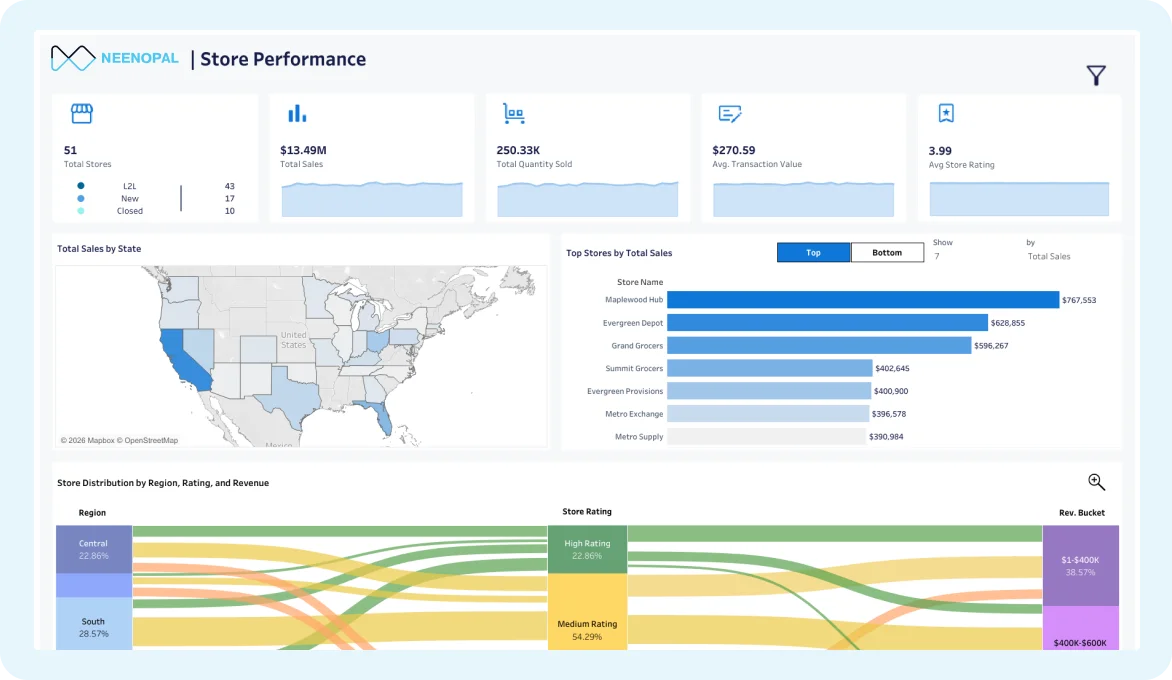Select the Bottom toggle button
The image size is (1172, 680).
click(887, 253)
